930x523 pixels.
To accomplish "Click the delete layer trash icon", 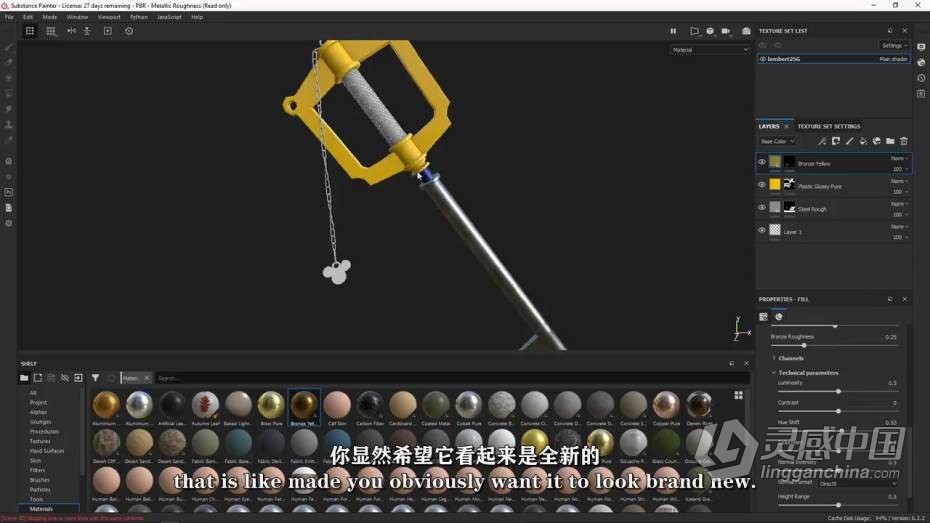I will [904, 141].
